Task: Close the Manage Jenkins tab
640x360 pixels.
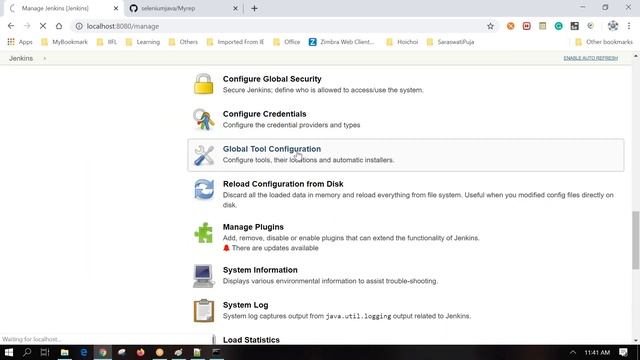Action: [x=116, y=8]
